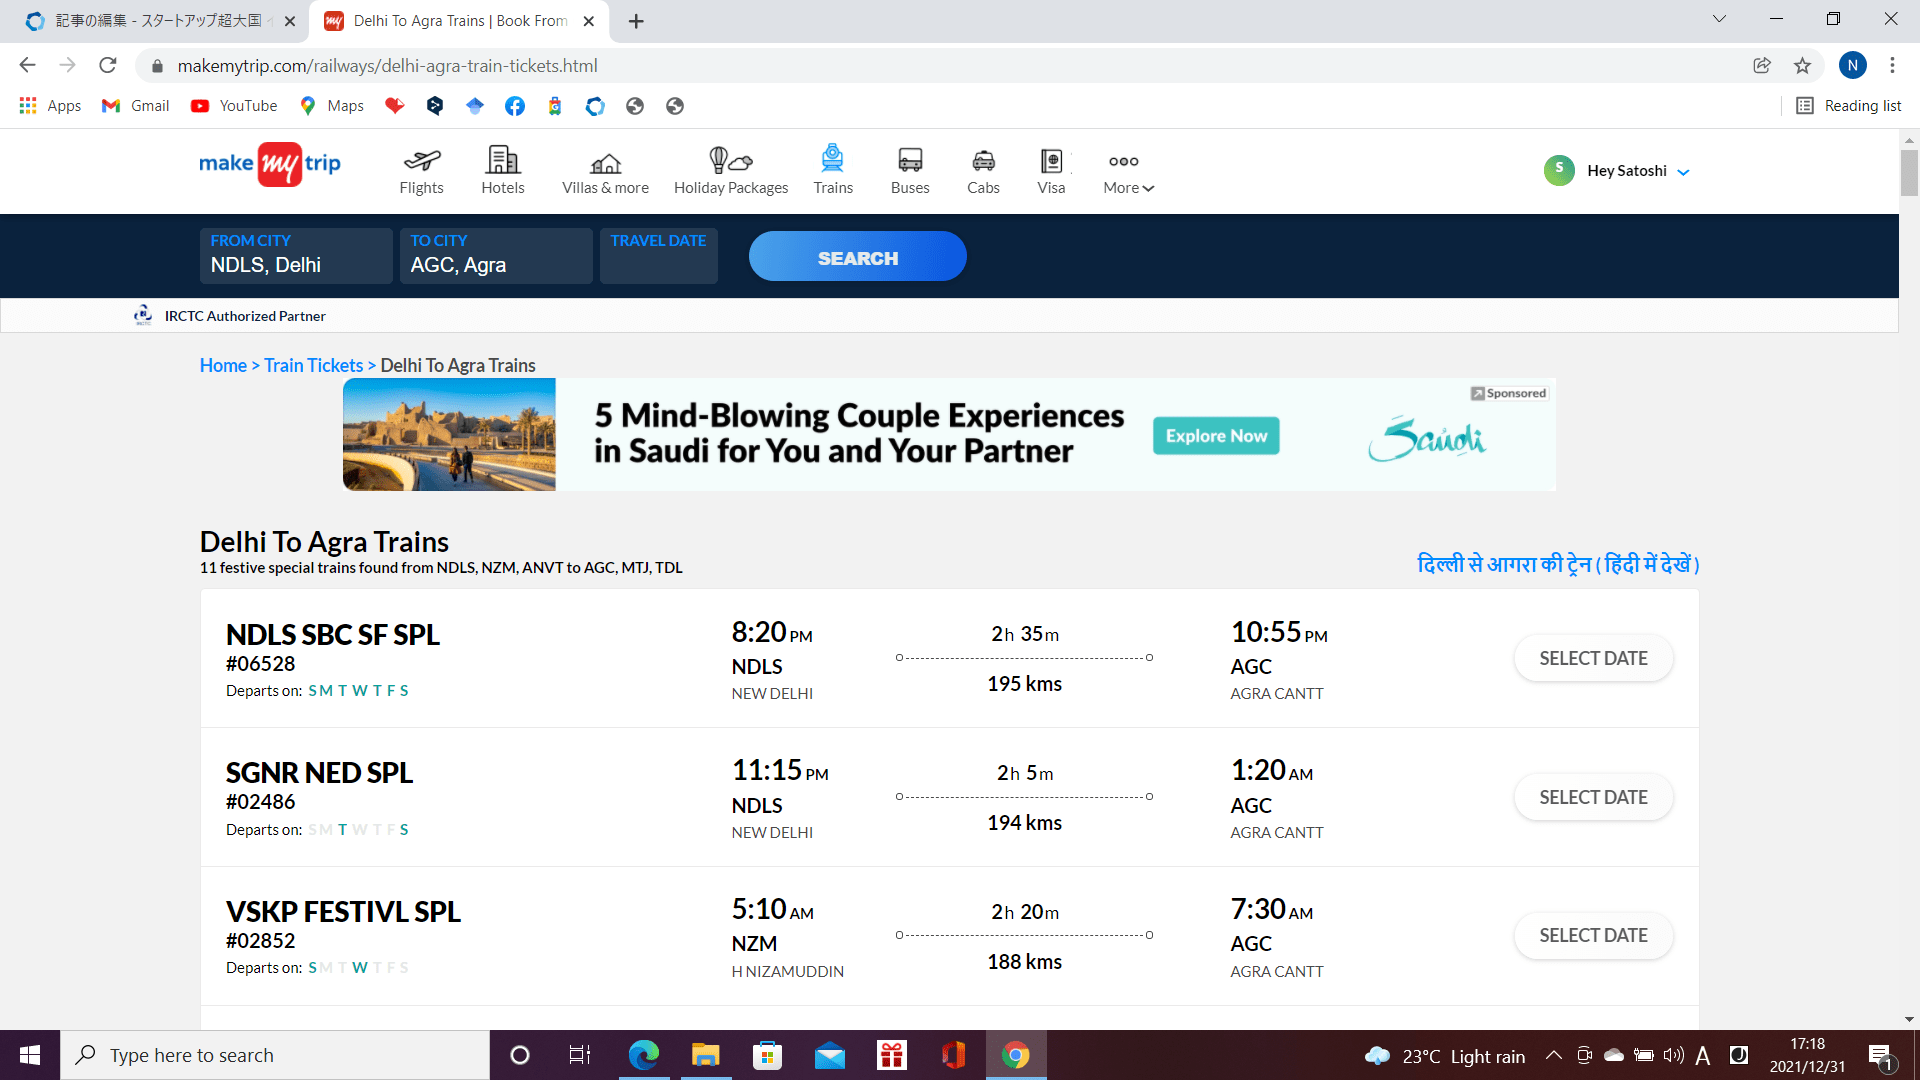Switch to the first Chrome tab
Screen dimensions: 1920x1080
[x=160, y=21]
